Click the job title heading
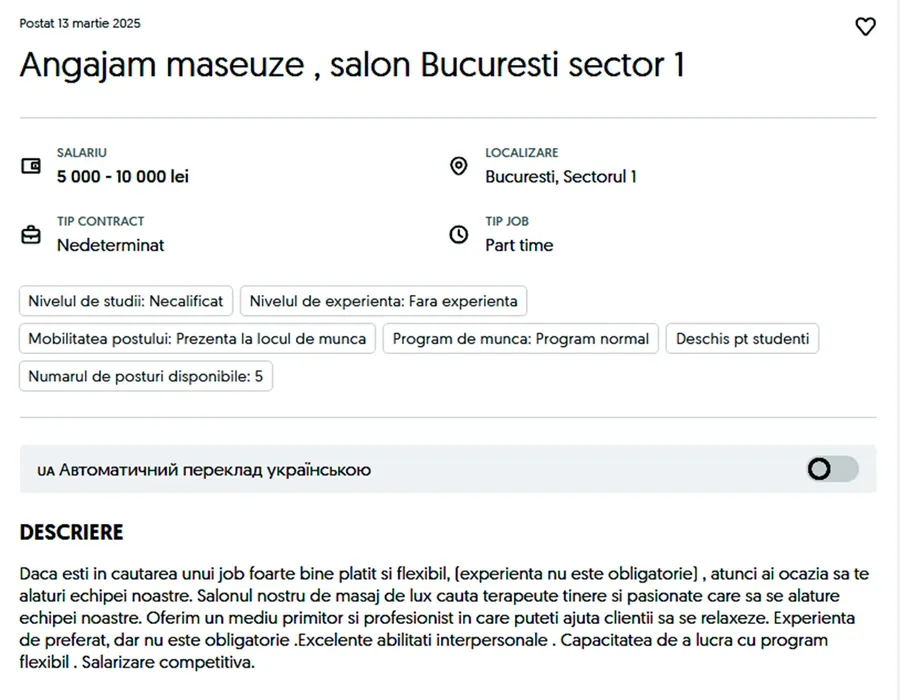 tap(352, 65)
